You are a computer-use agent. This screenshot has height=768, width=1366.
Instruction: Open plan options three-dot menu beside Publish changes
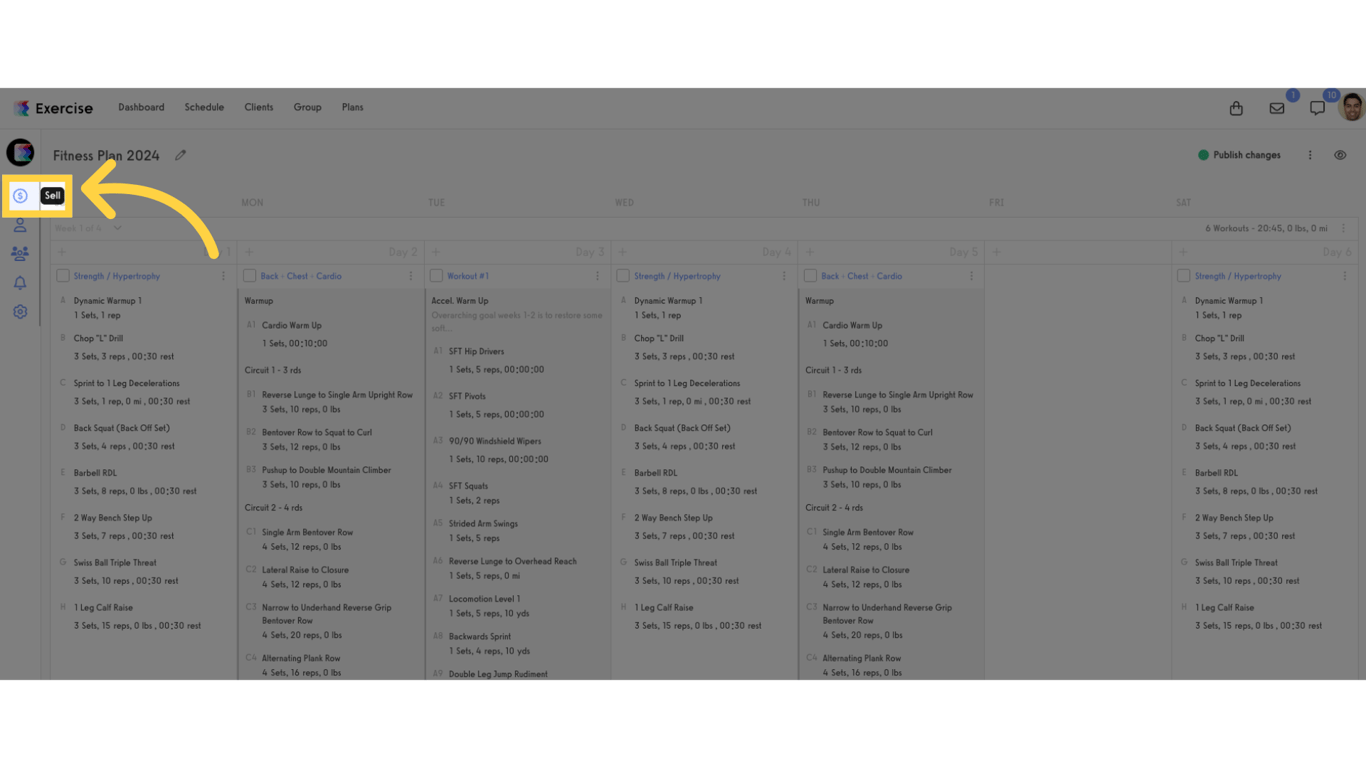1310,155
